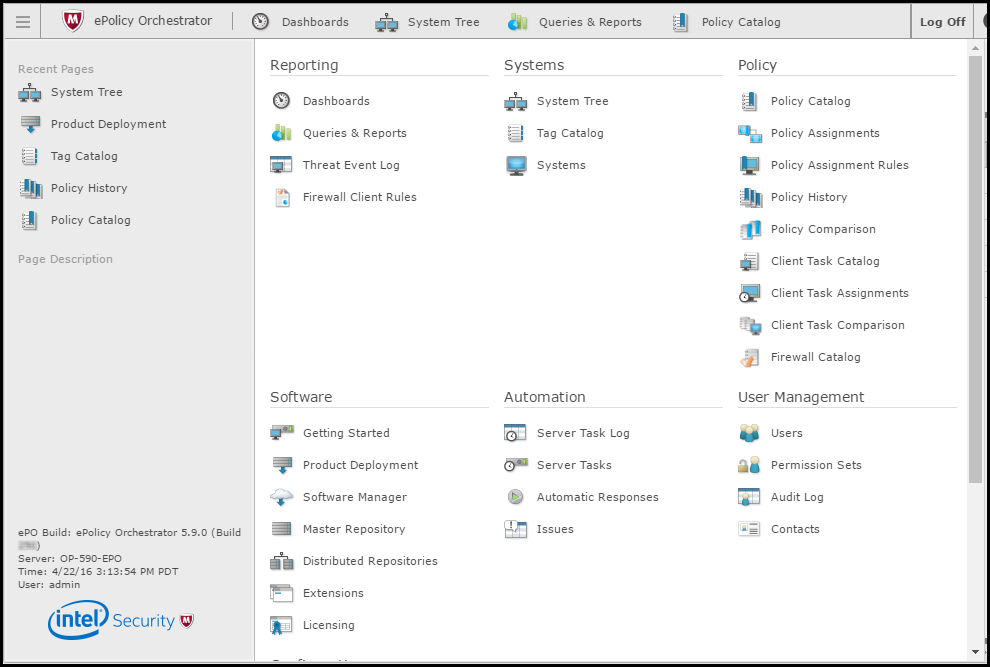This screenshot has width=990, height=667.
Task: Click the Queries & Reports icon under Reporting
Action: (281, 133)
